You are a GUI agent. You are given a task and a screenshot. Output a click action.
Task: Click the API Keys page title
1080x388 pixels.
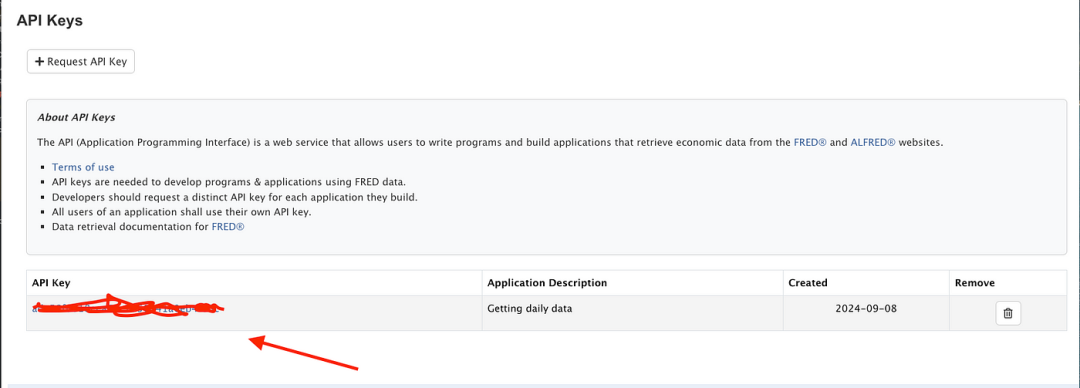click(x=50, y=21)
